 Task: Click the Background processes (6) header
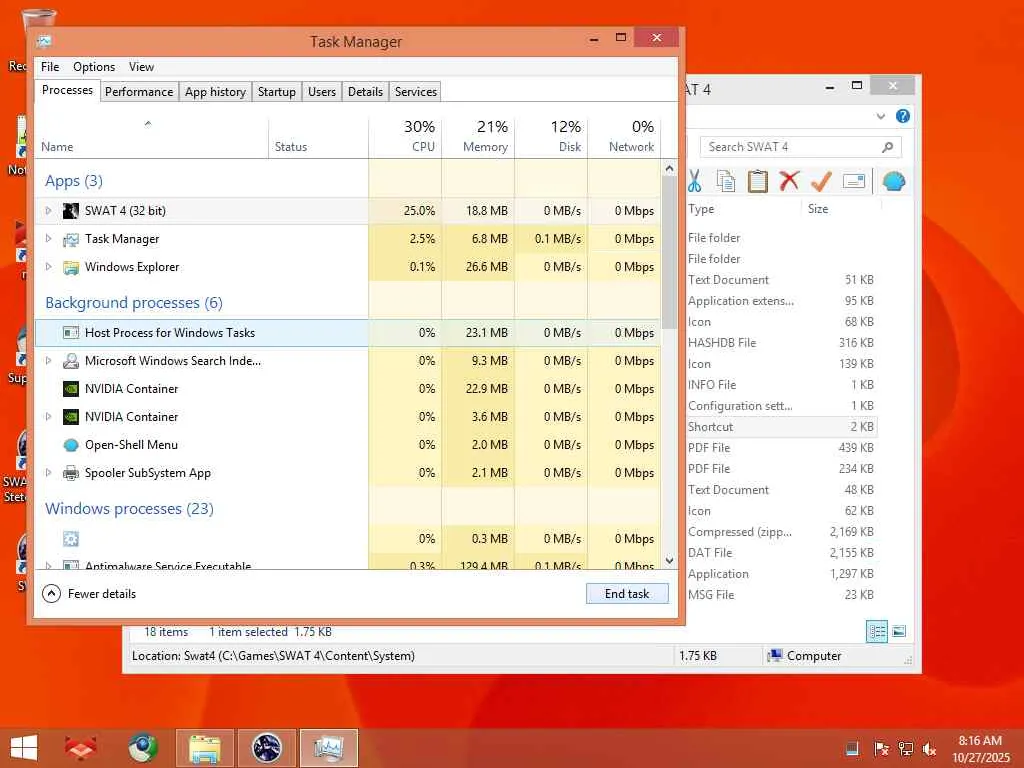pyautogui.click(x=134, y=303)
